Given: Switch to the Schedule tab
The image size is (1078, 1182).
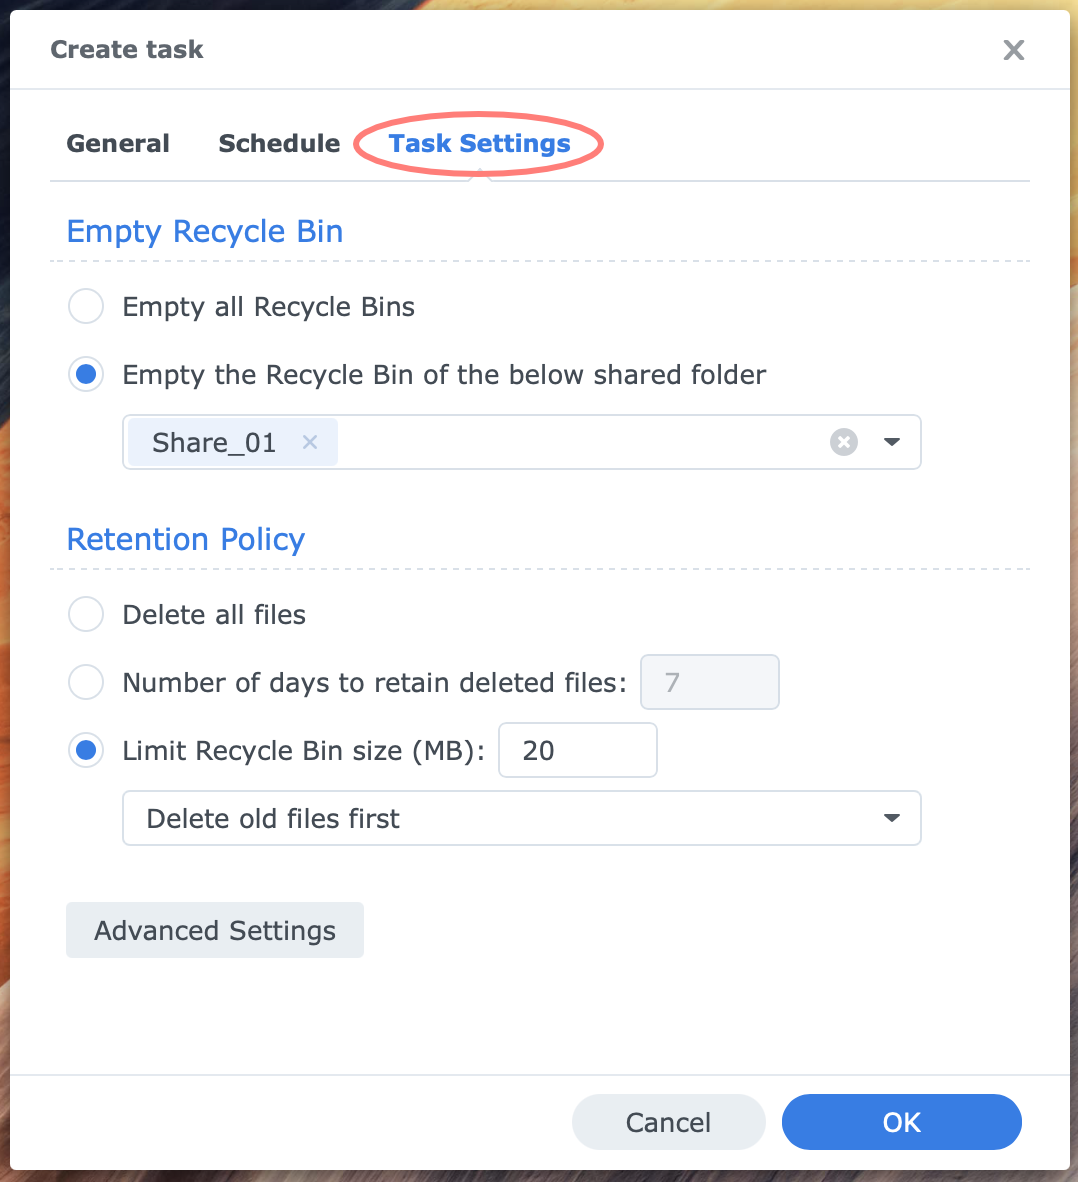Looking at the screenshot, I should [278, 143].
